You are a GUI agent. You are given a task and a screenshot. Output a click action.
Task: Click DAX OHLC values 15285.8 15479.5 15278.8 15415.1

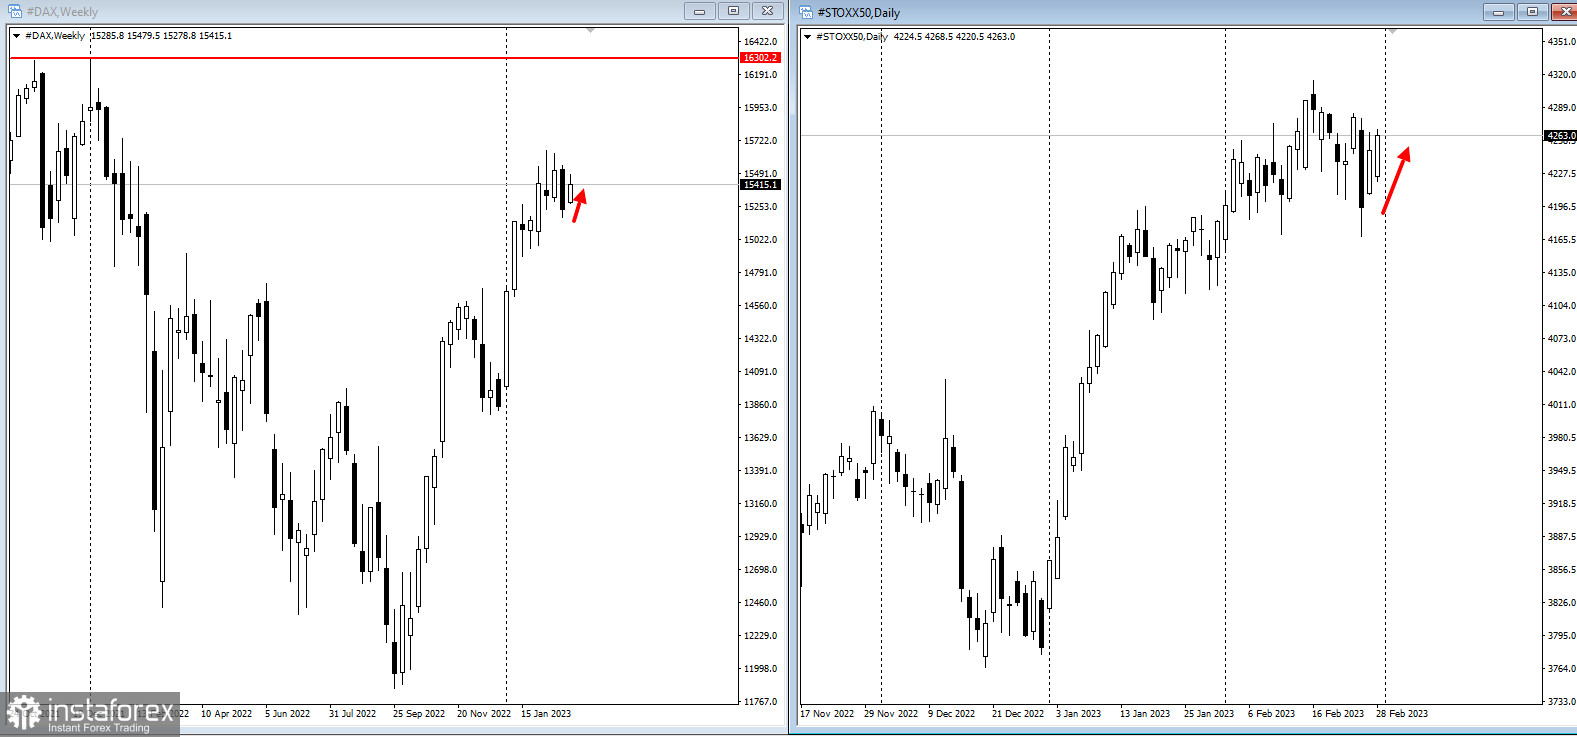tap(161, 36)
